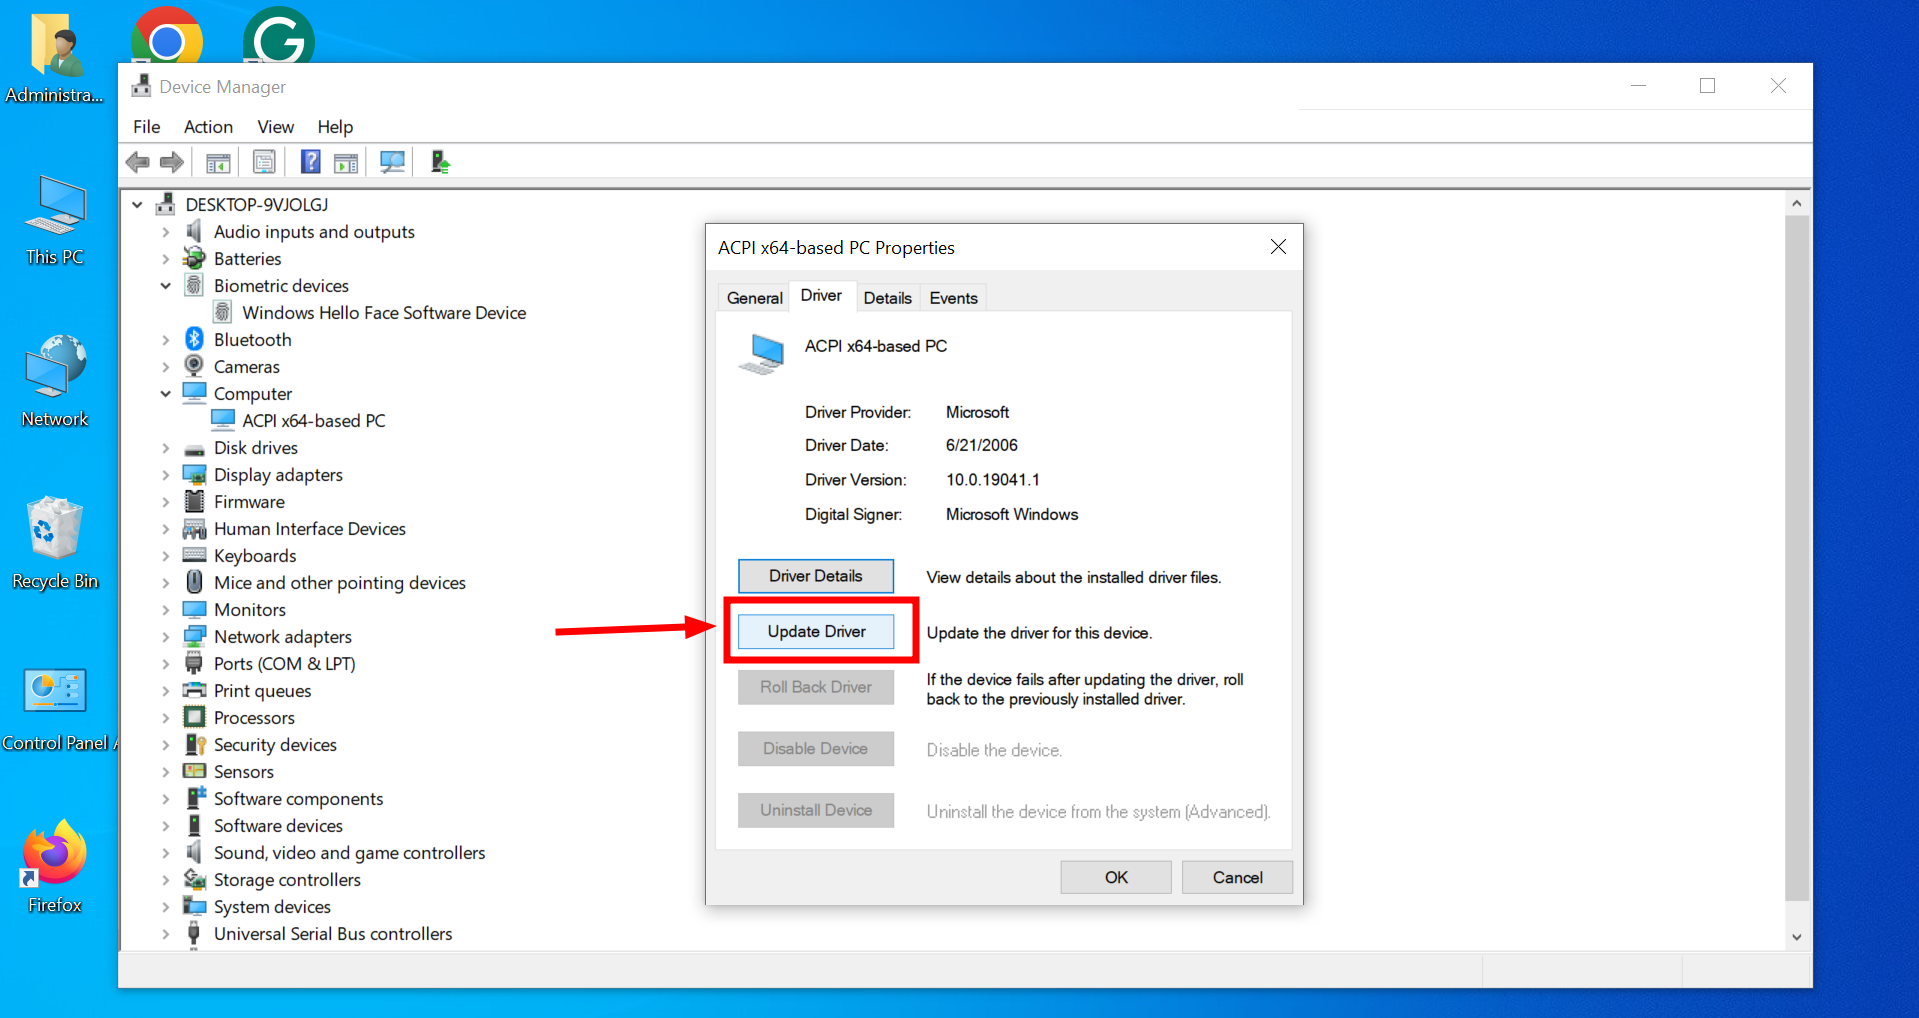Click the Scan for hardware changes icon
This screenshot has height=1018, width=1919.
coord(392,161)
